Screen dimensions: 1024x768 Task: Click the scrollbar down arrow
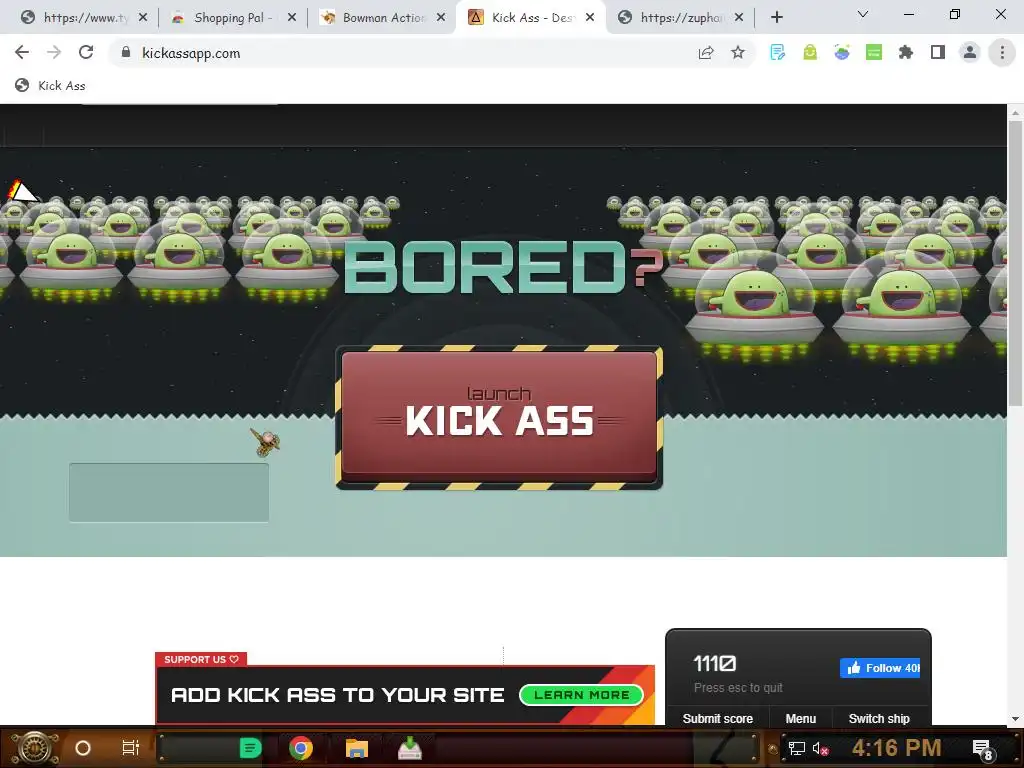tap(1015, 719)
